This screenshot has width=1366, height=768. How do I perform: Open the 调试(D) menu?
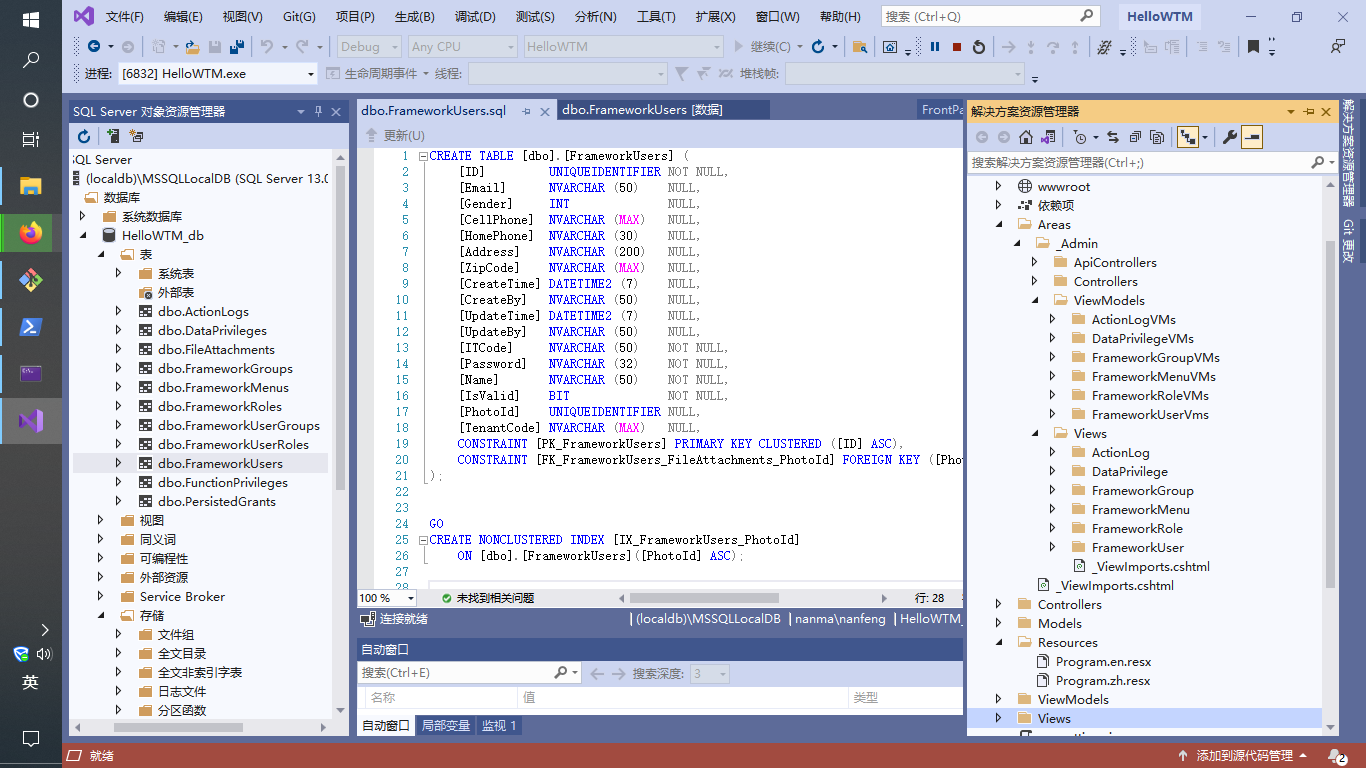click(x=474, y=17)
